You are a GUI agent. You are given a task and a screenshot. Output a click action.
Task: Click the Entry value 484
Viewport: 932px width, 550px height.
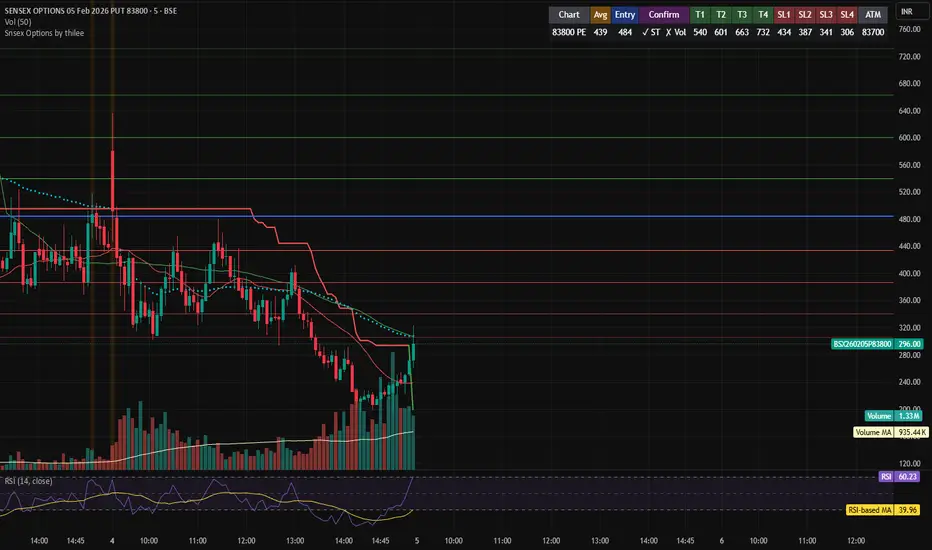point(625,32)
